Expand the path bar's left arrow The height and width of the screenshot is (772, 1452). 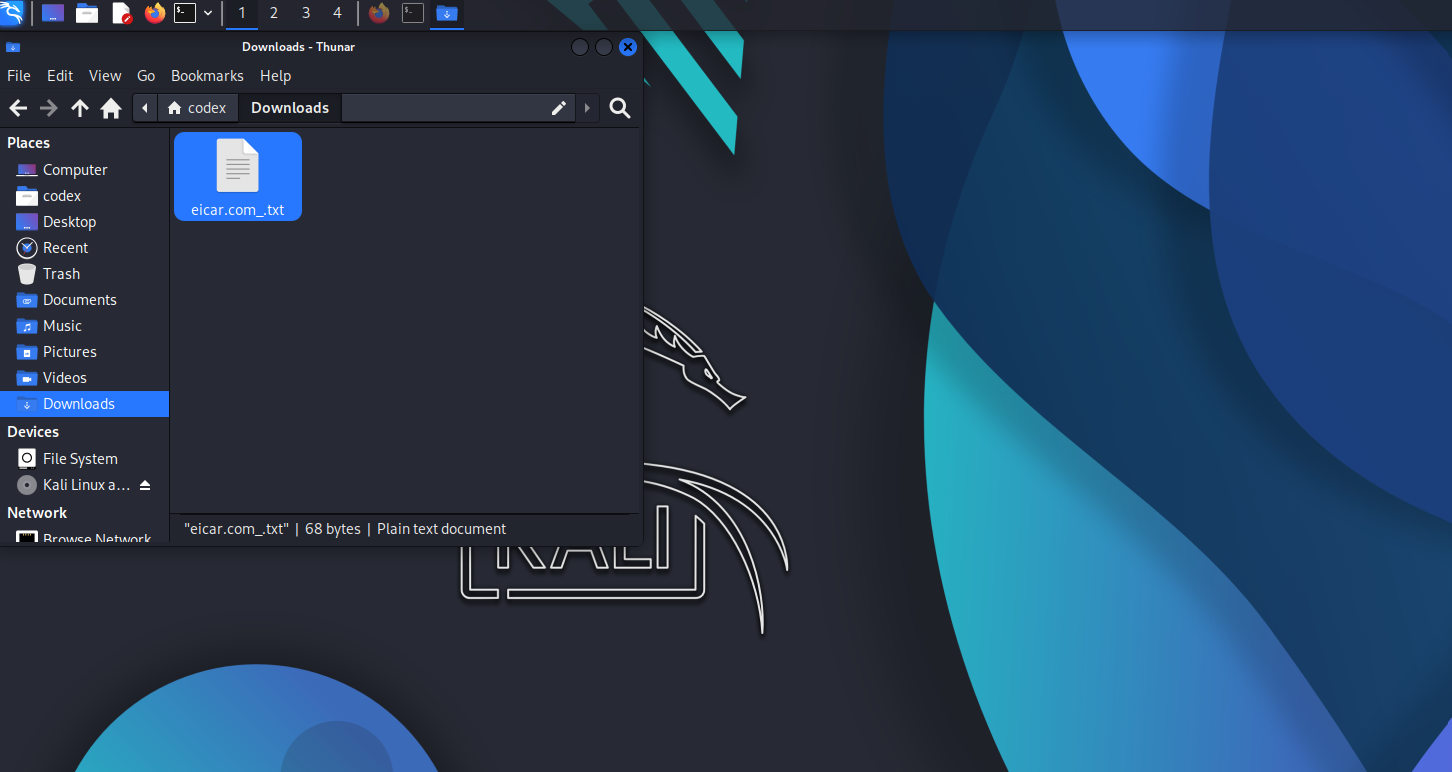pyautogui.click(x=146, y=108)
